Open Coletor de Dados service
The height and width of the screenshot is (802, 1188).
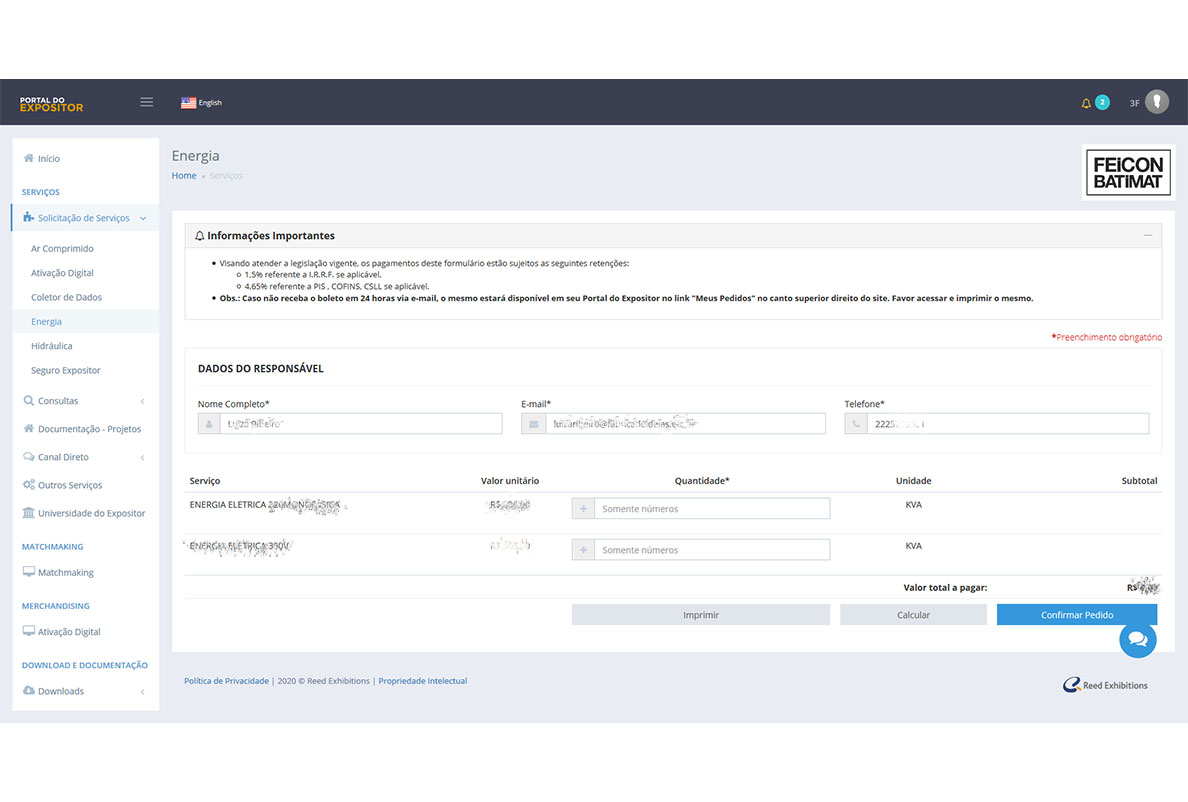(x=66, y=297)
